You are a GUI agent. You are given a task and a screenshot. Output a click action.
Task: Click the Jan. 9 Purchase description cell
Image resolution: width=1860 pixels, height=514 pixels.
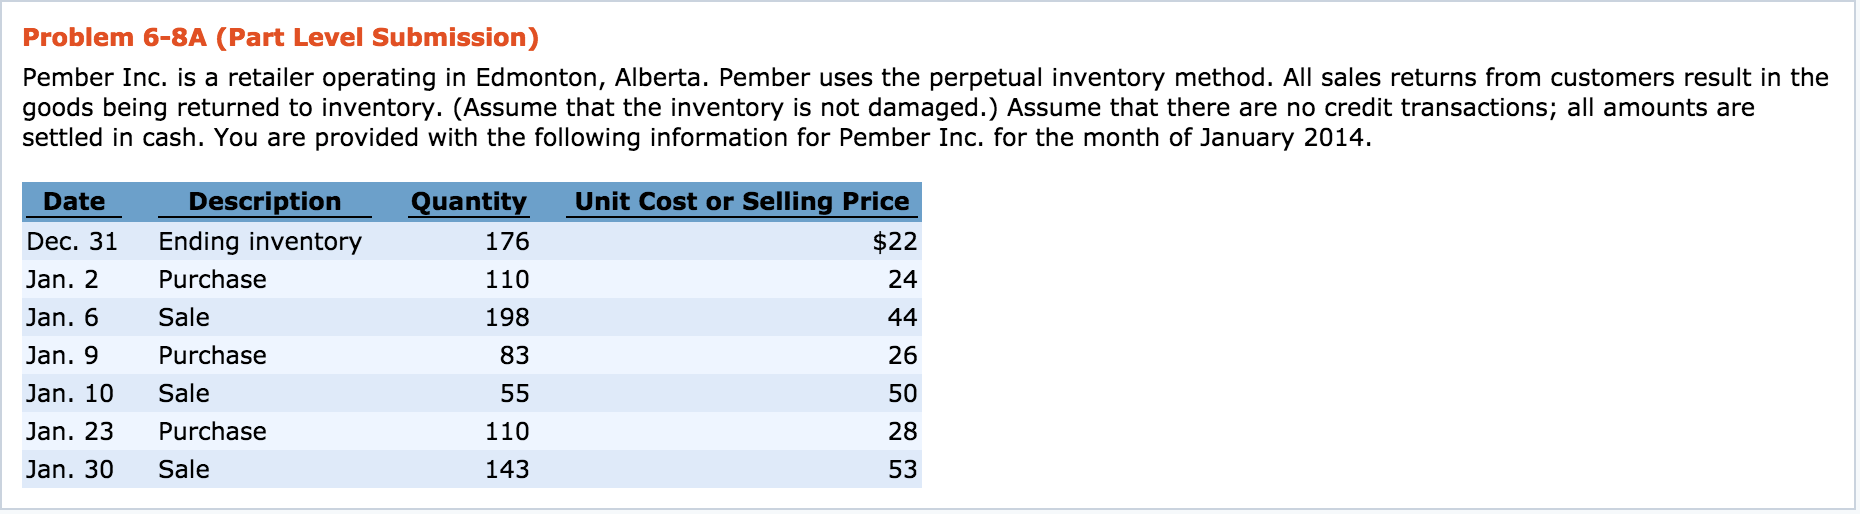coord(212,356)
